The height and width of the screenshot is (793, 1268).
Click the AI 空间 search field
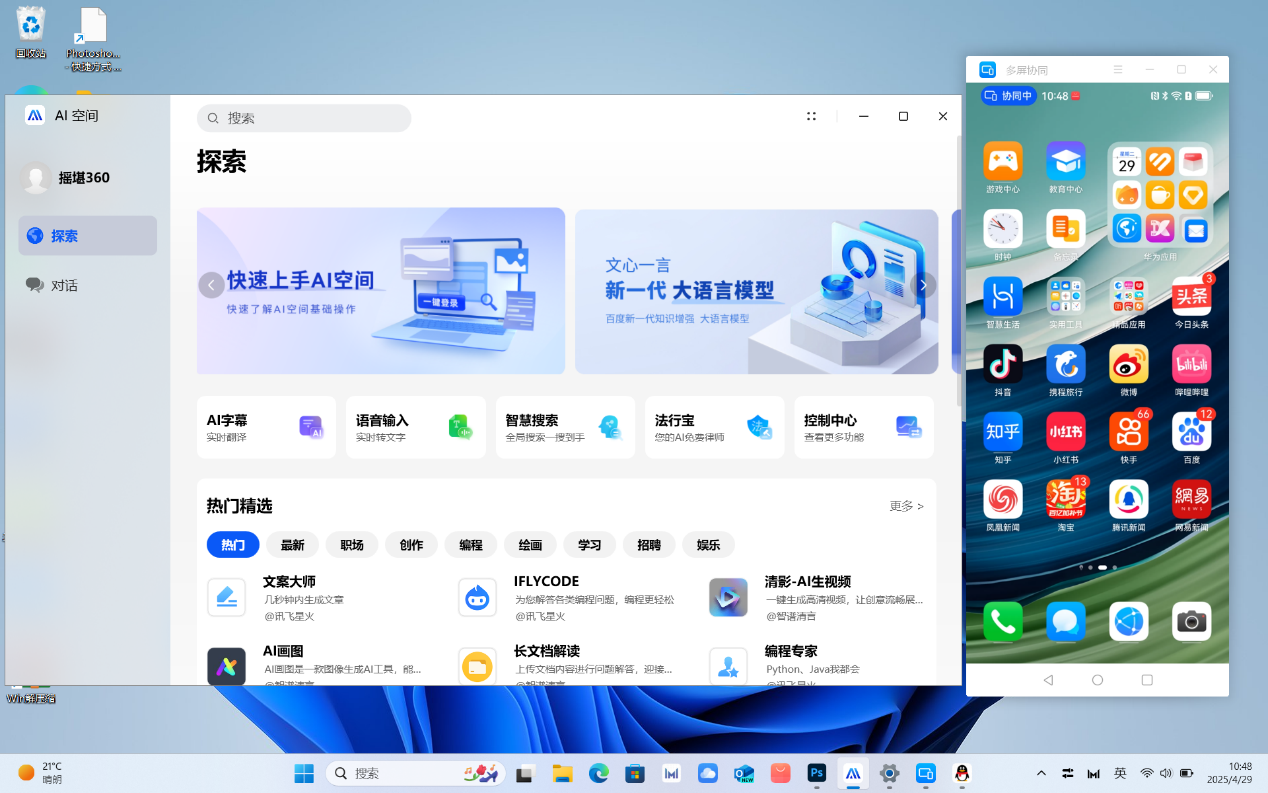[x=304, y=118]
